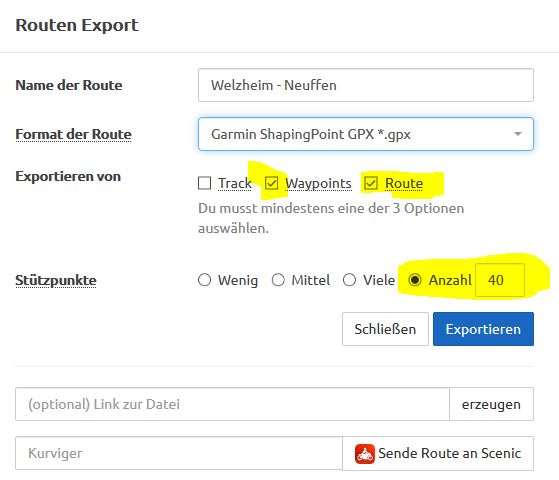Click the red Scenic motorcycle icon
The width and height of the screenshot is (559, 480).
click(365, 454)
